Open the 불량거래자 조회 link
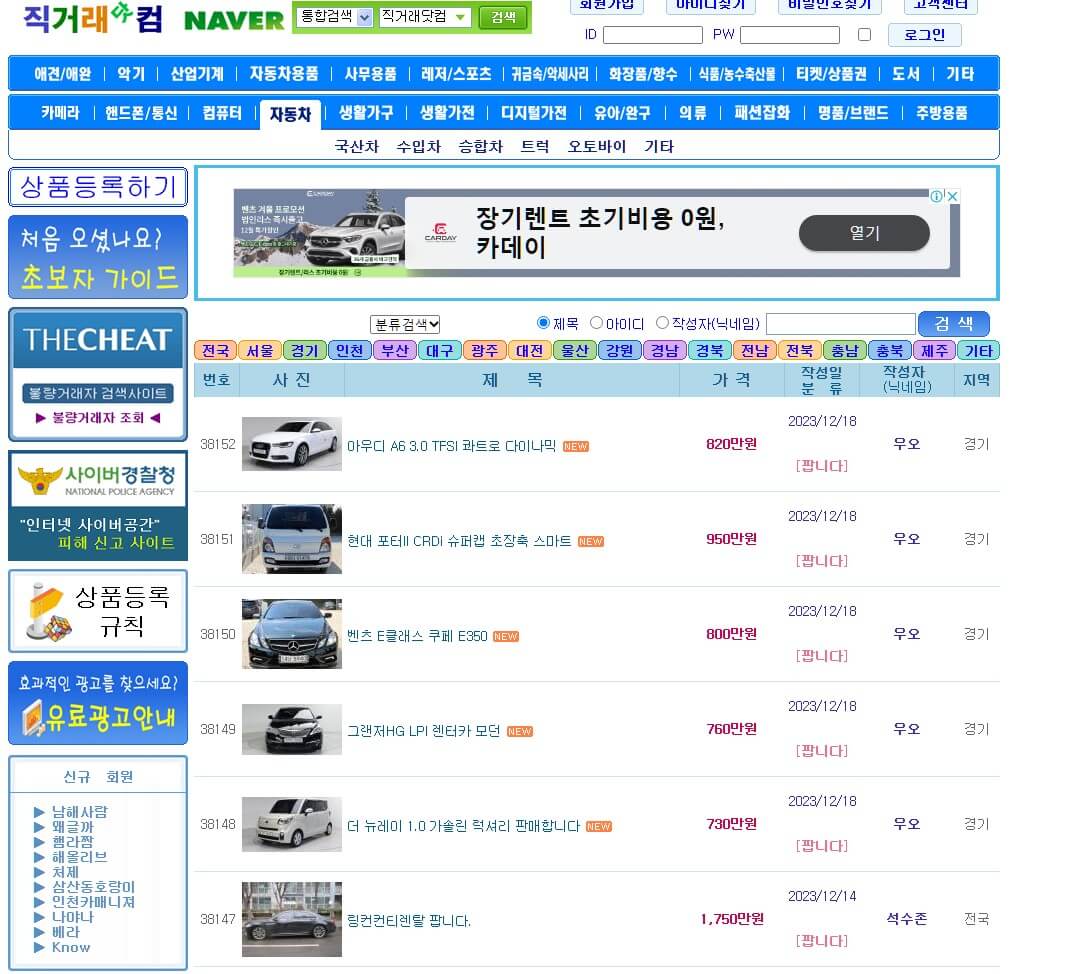The height and width of the screenshot is (974, 1068). (x=98, y=418)
